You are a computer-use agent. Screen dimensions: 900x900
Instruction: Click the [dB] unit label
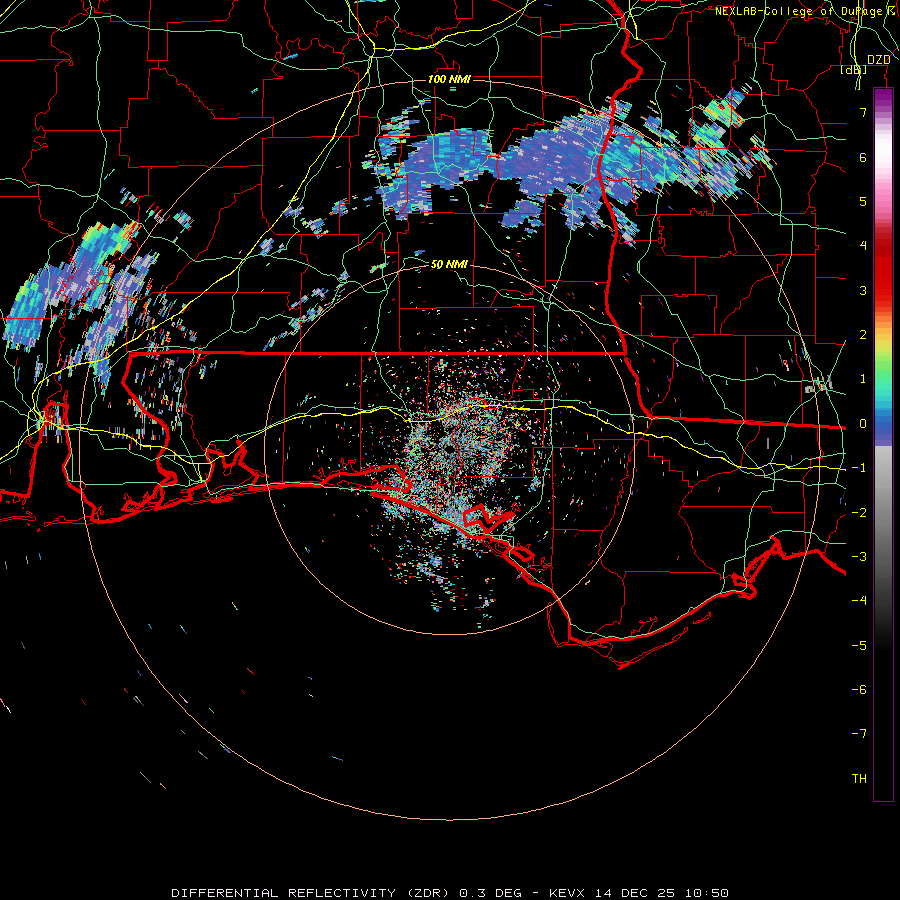click(854, 70)
